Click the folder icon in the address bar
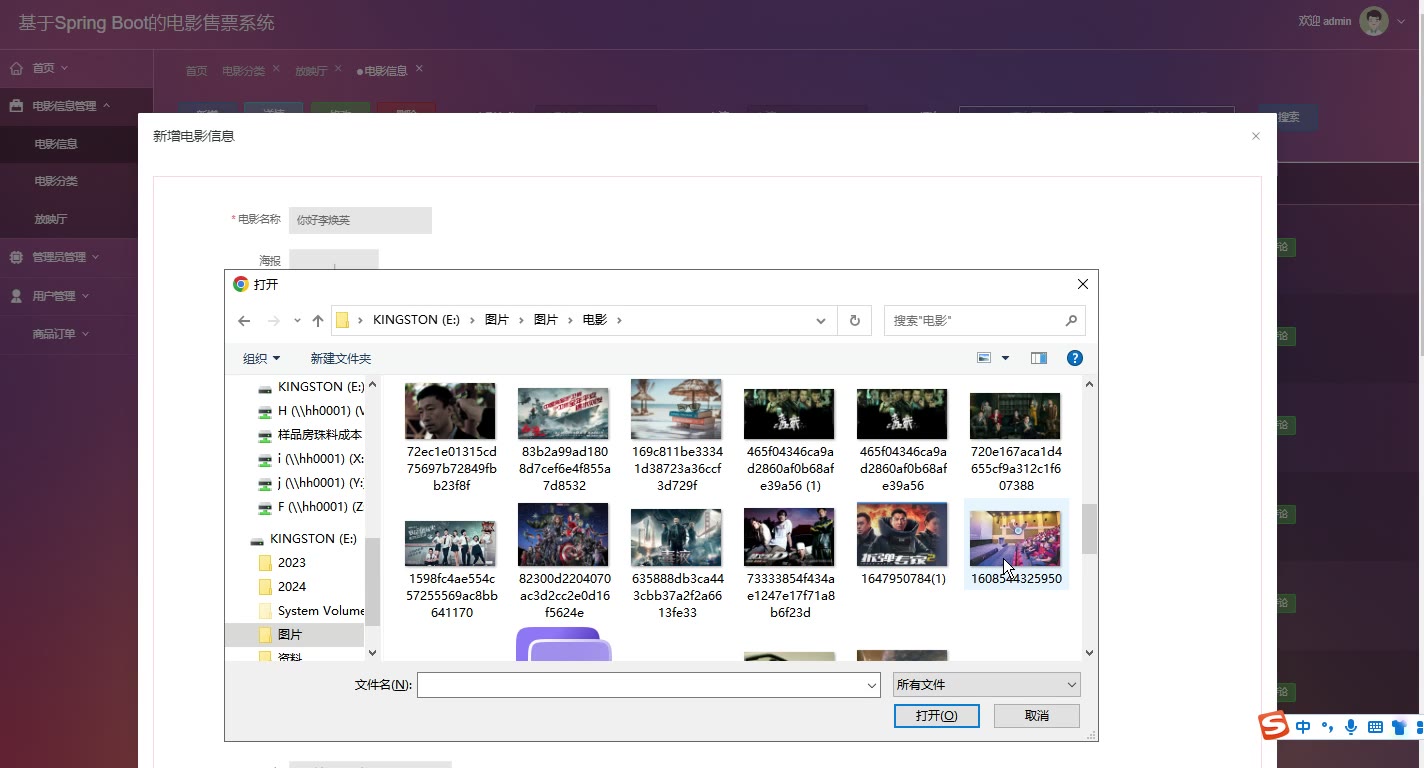Image resolution: width=1424 pixels, height=768 pixels. pos(342,320)
